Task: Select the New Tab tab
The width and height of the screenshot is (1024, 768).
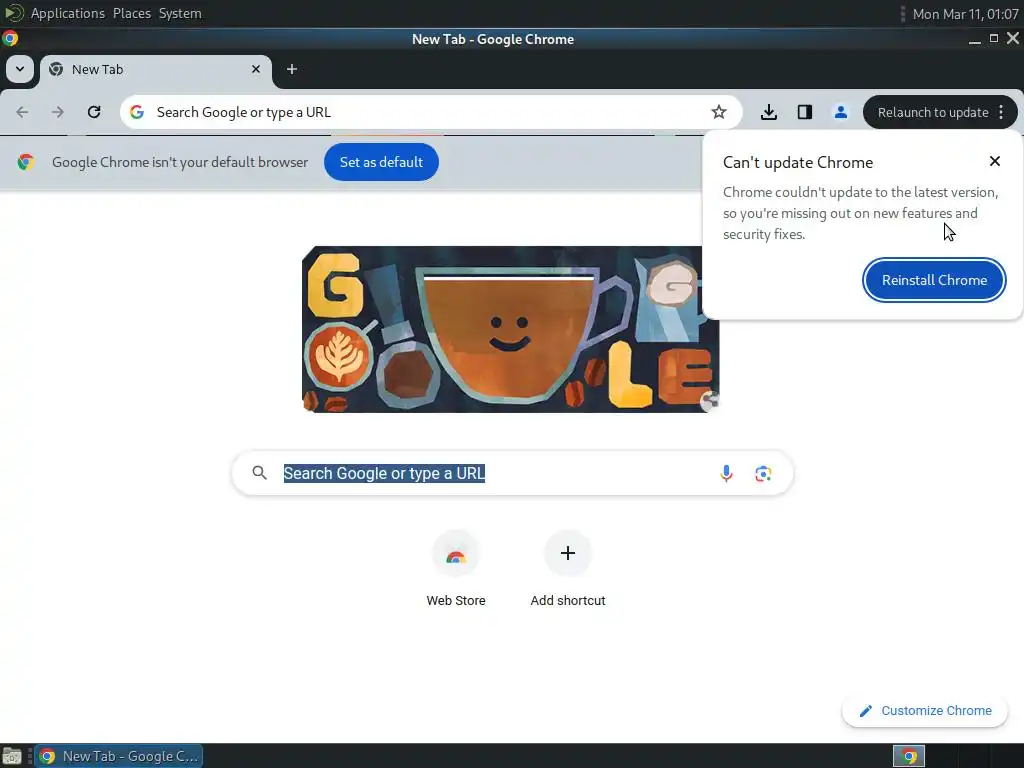Action: 155,69
